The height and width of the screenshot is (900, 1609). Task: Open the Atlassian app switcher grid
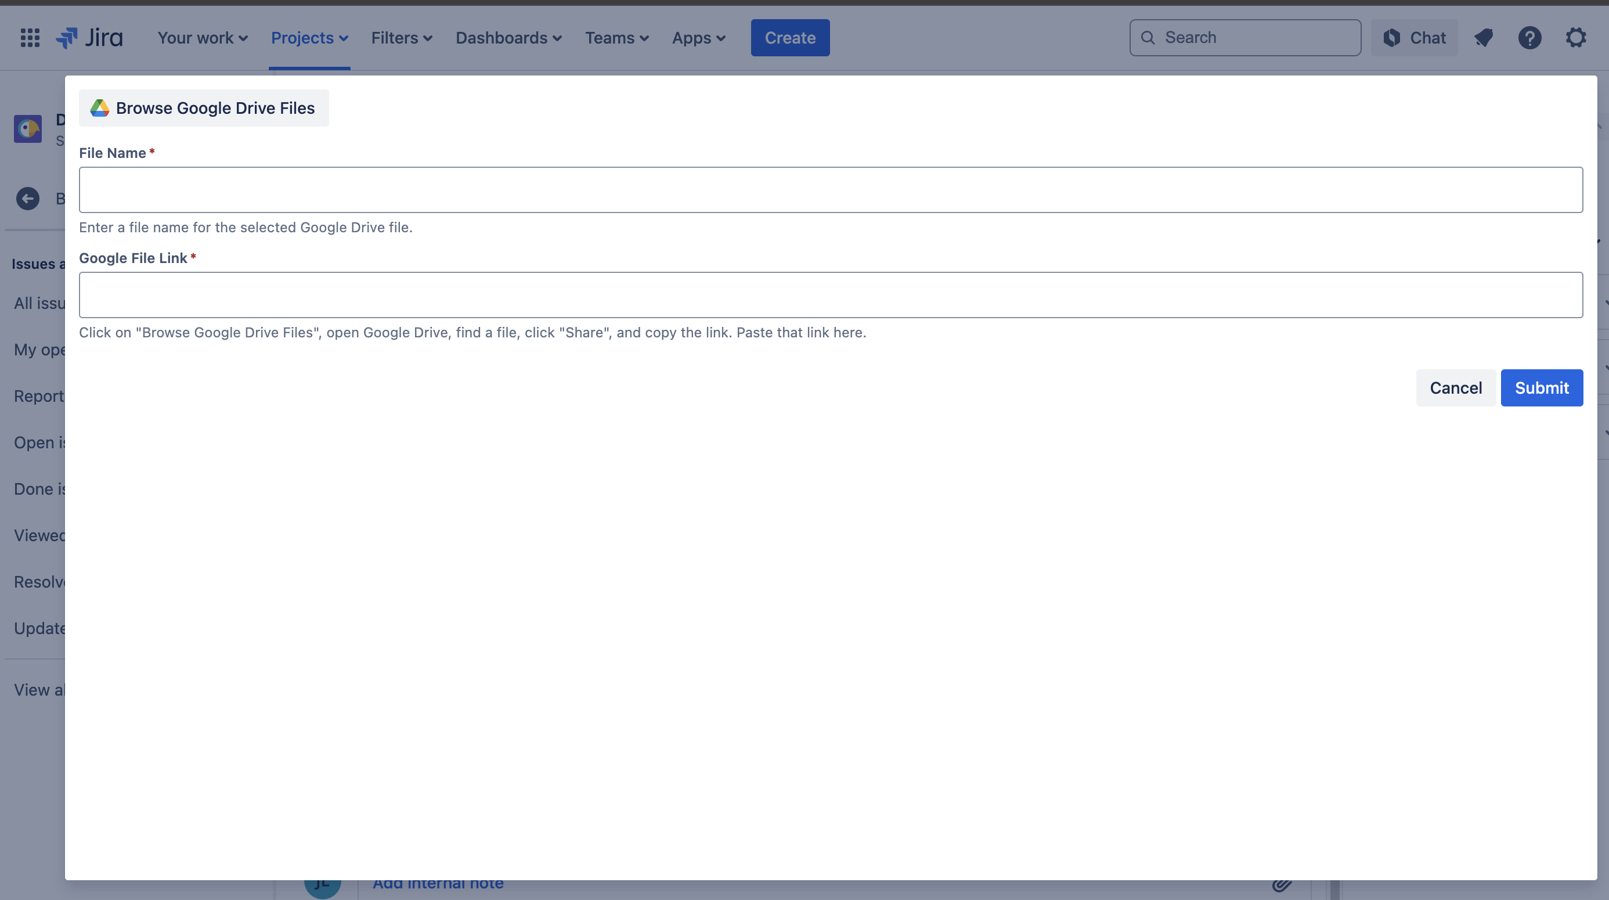(29, 37)
